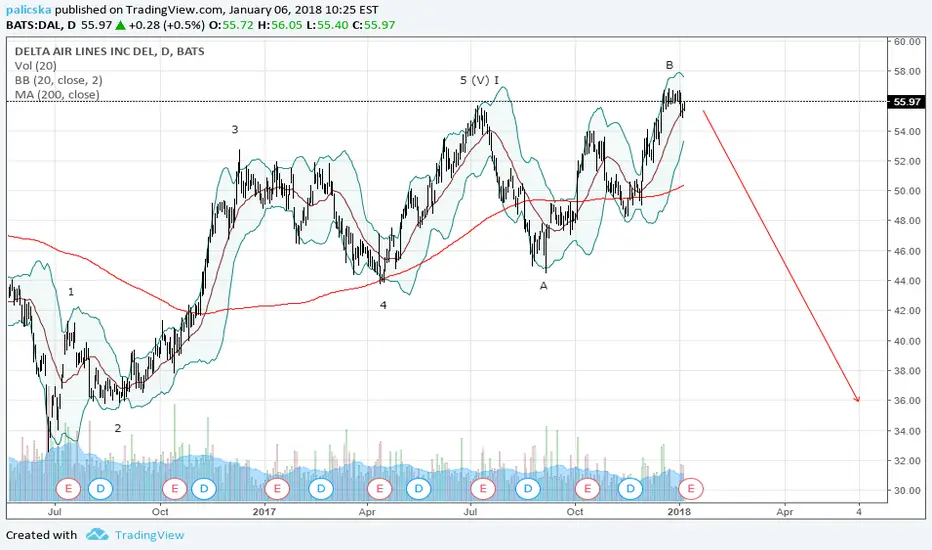Click the first earnings E marker on the left
Viewport: 932px width, 550px height.
68,489
